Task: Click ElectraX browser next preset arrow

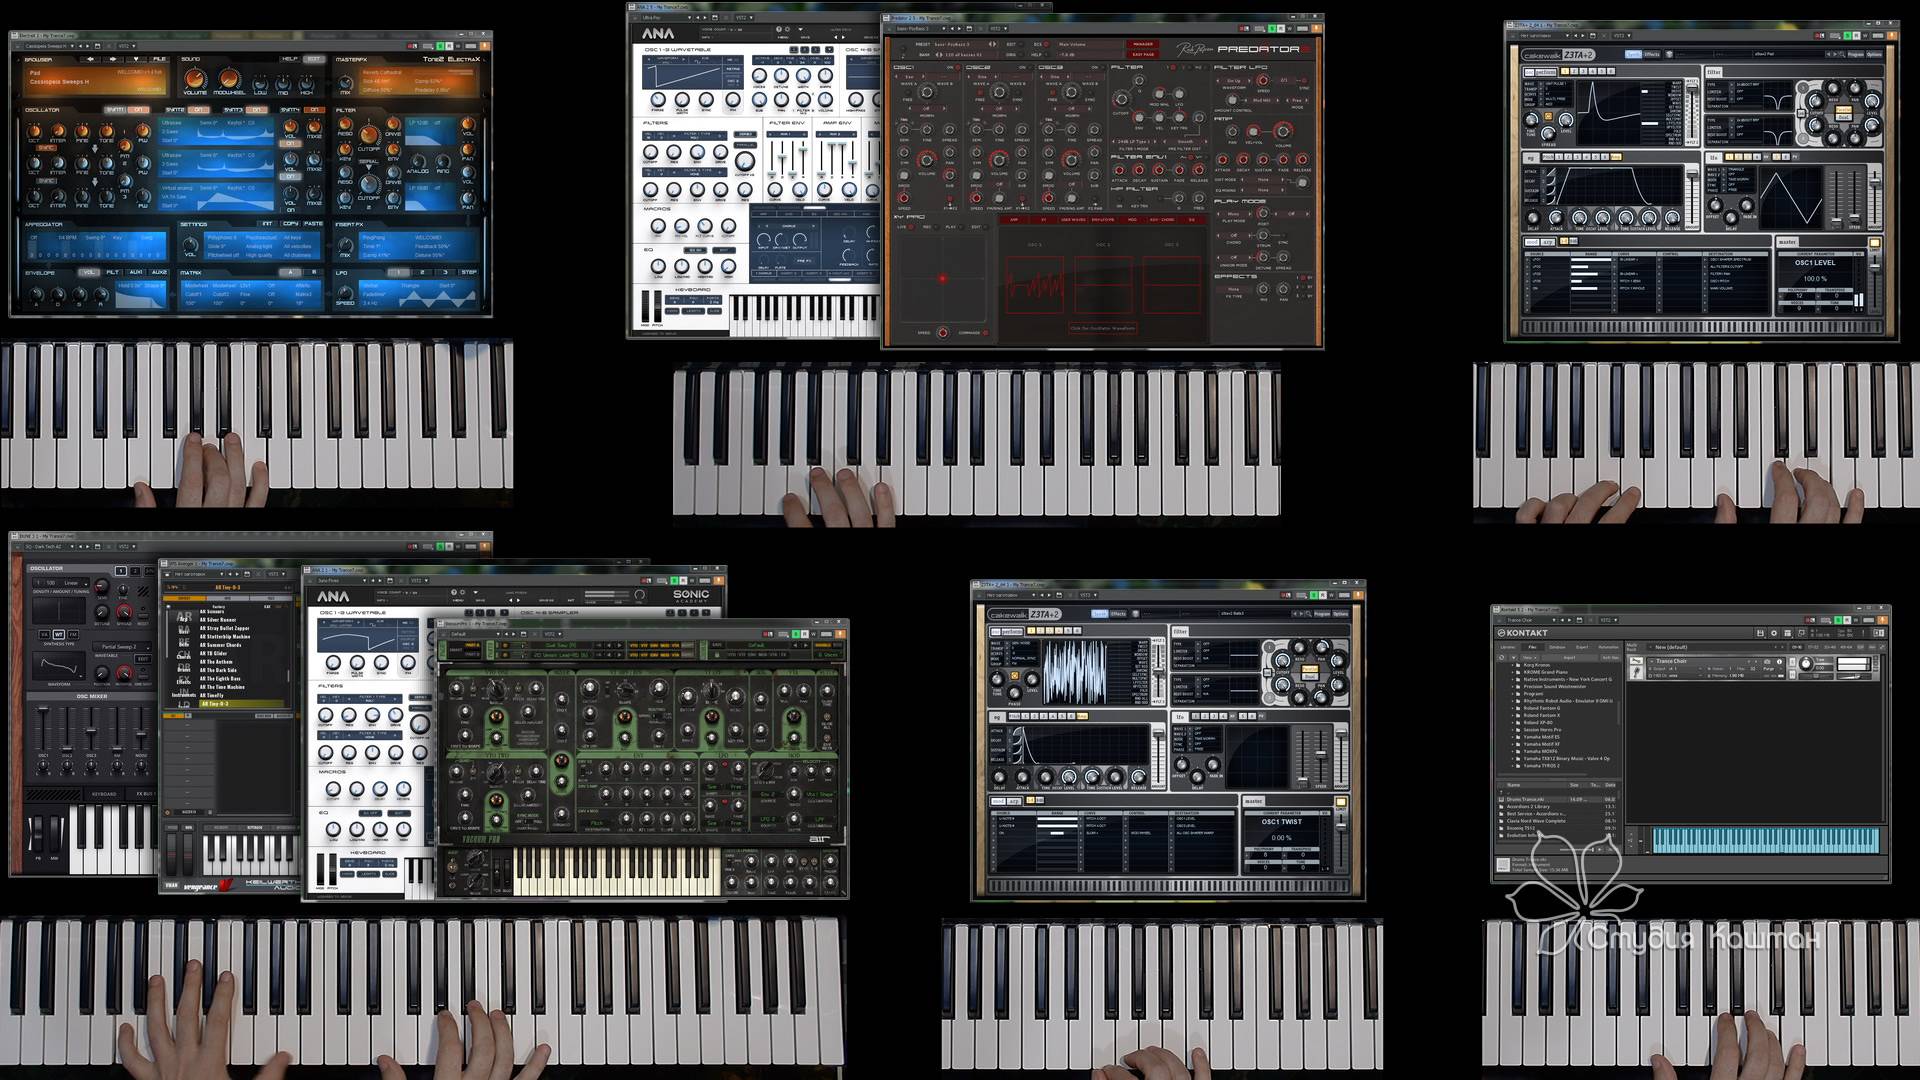Action: pyautogui.click(x=113, y=59)
